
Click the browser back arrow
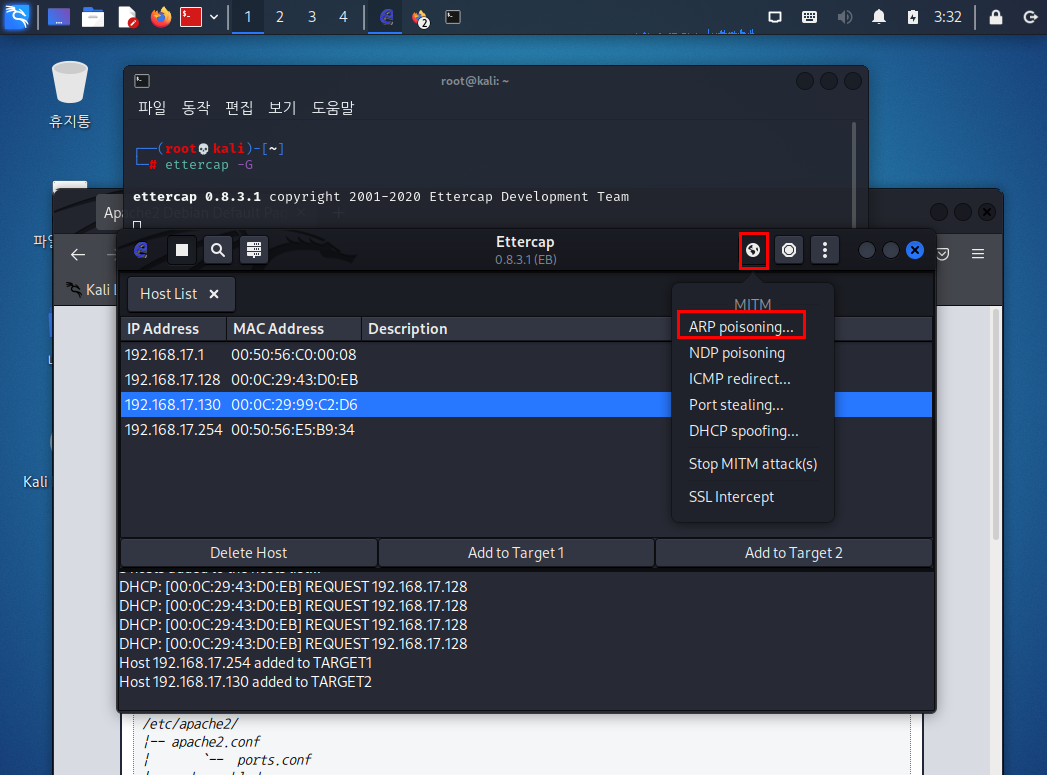coord(78,254)
